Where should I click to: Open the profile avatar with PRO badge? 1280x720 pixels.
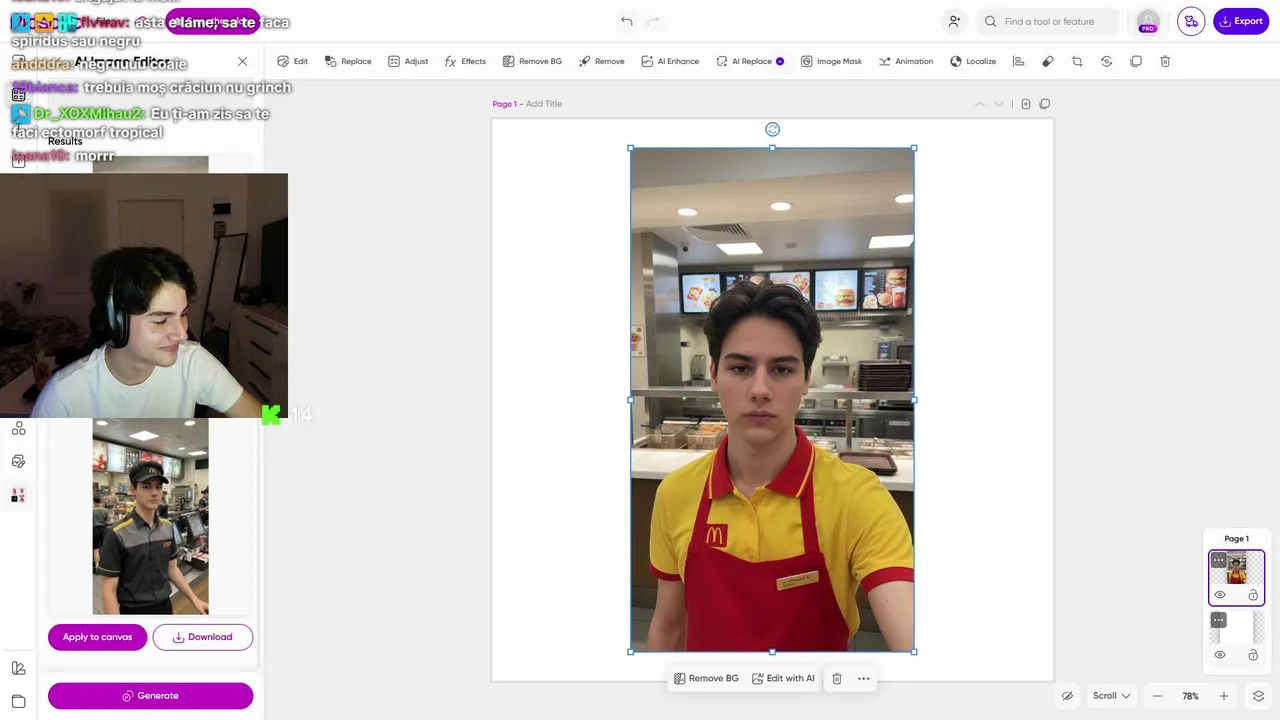click(x=1148, y=21)
